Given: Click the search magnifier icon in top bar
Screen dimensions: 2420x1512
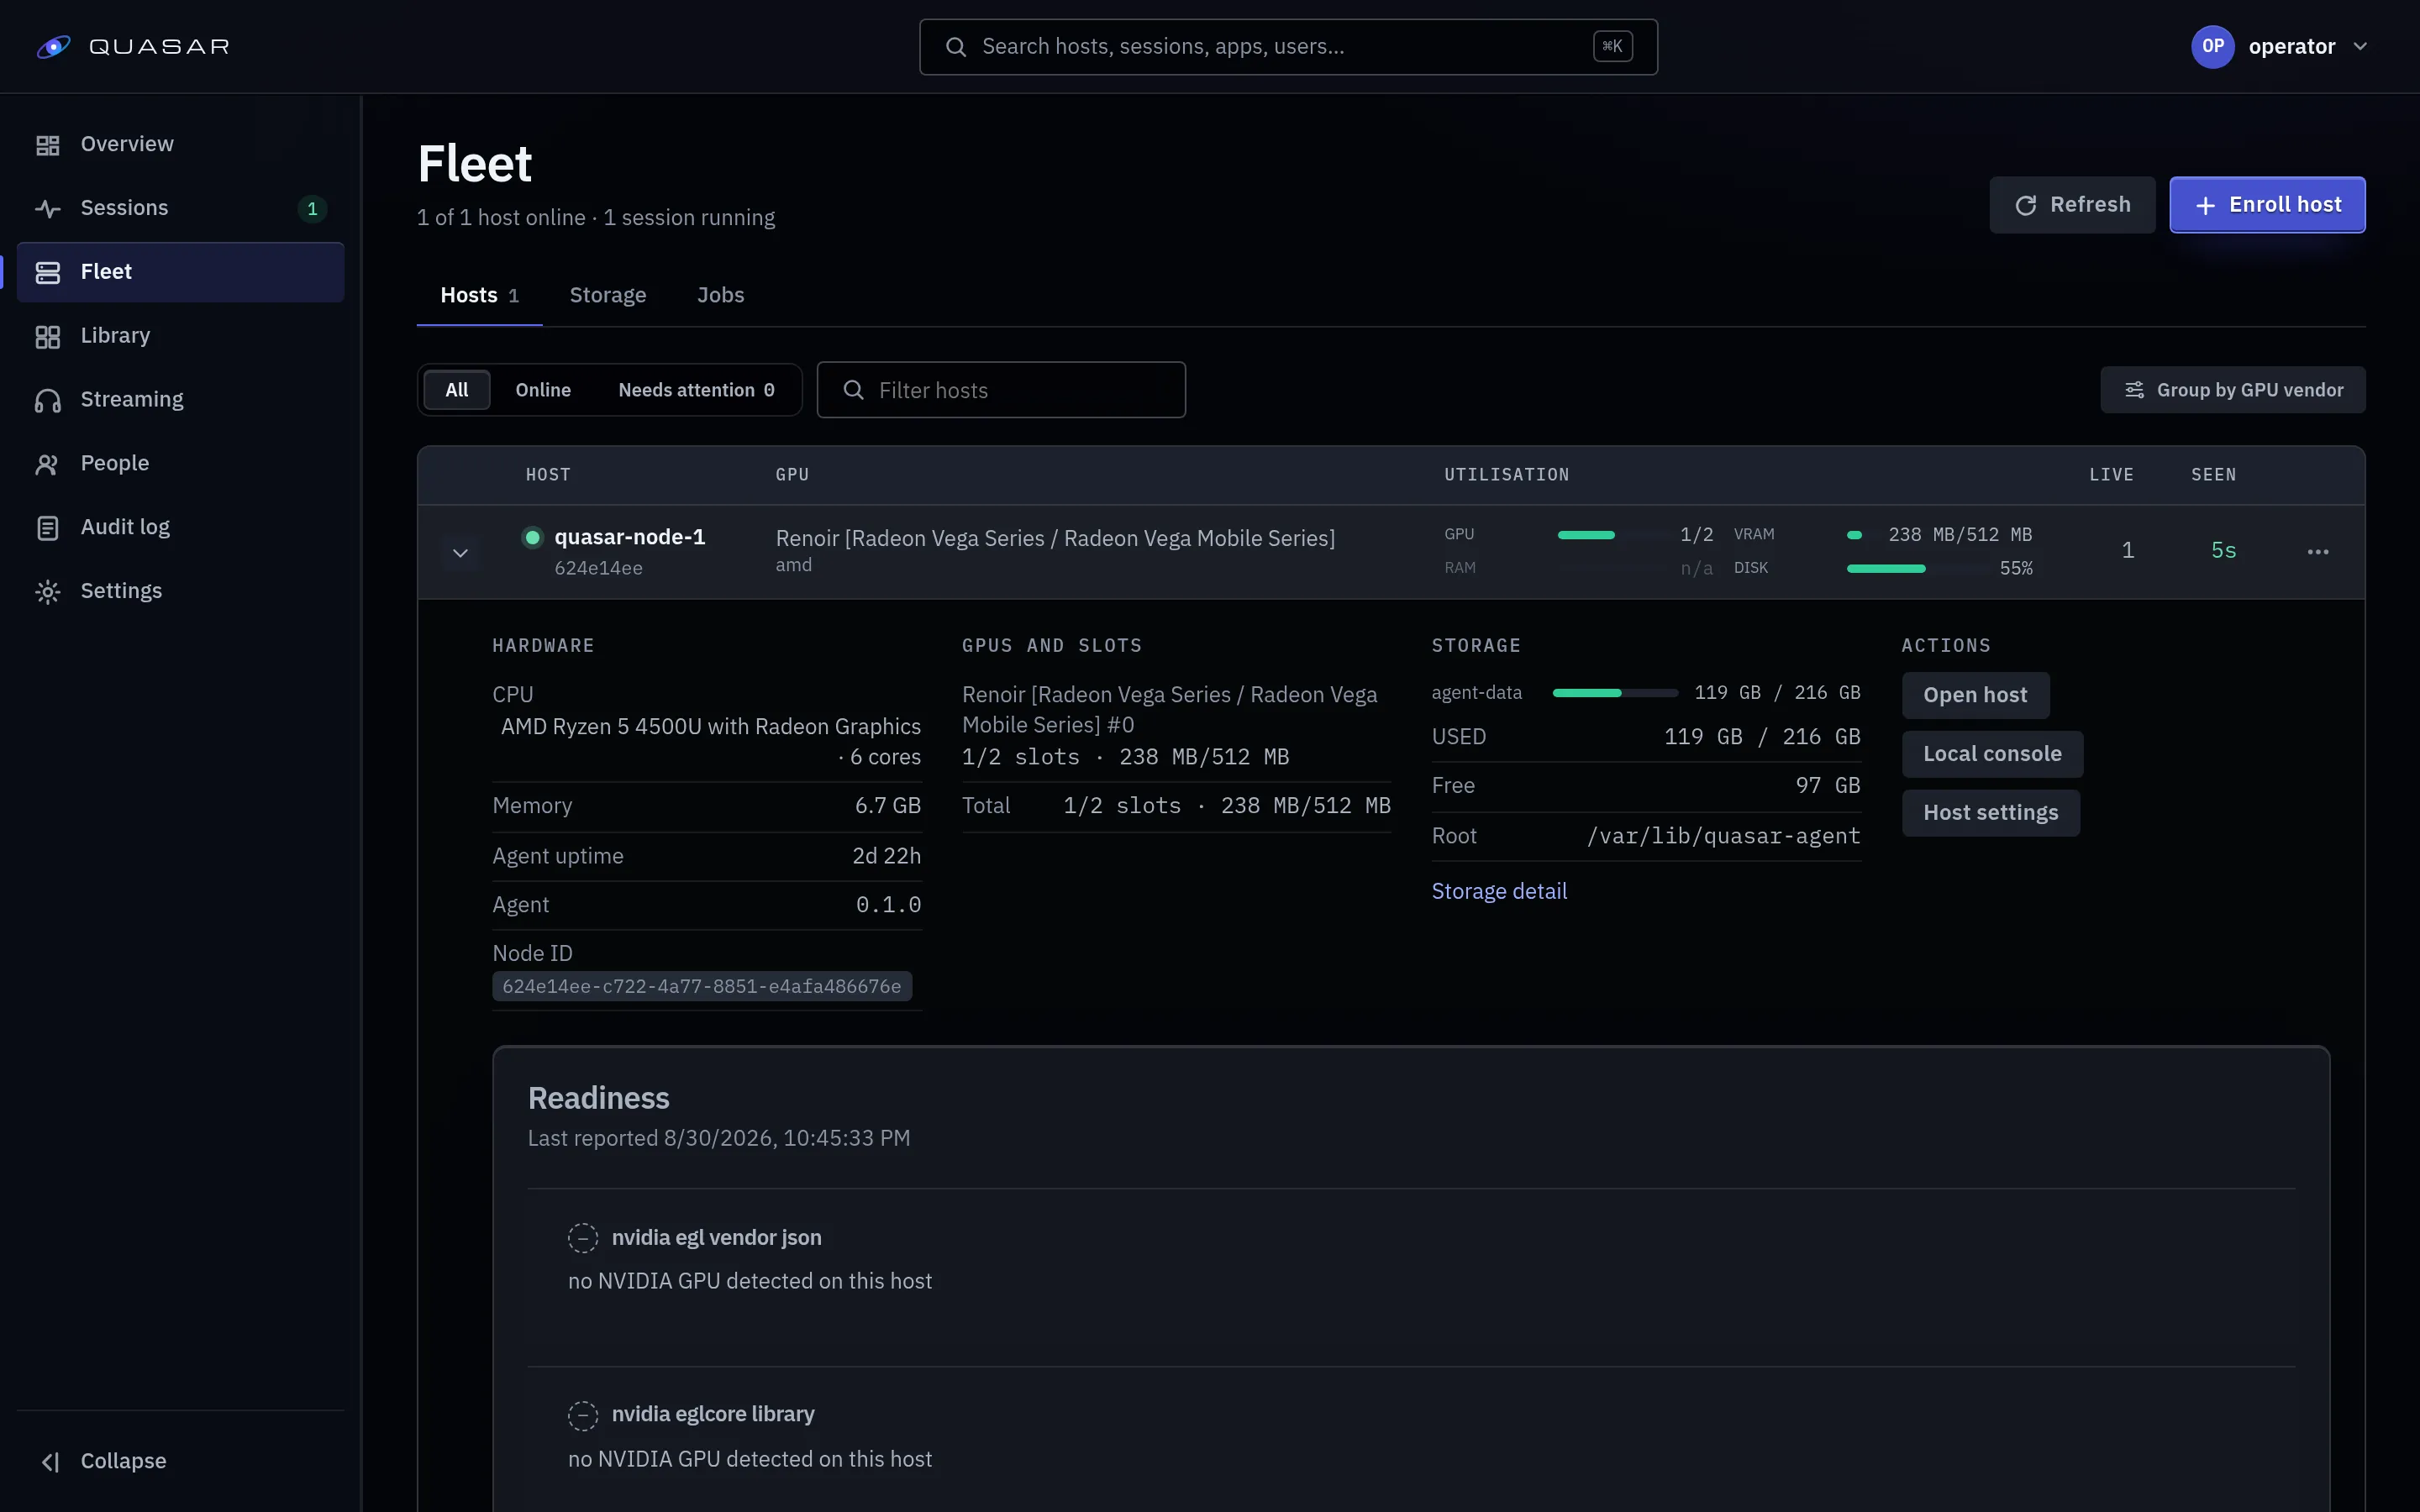Looking at the screenshot, I should pyautogui.click(x=956, y=47).
